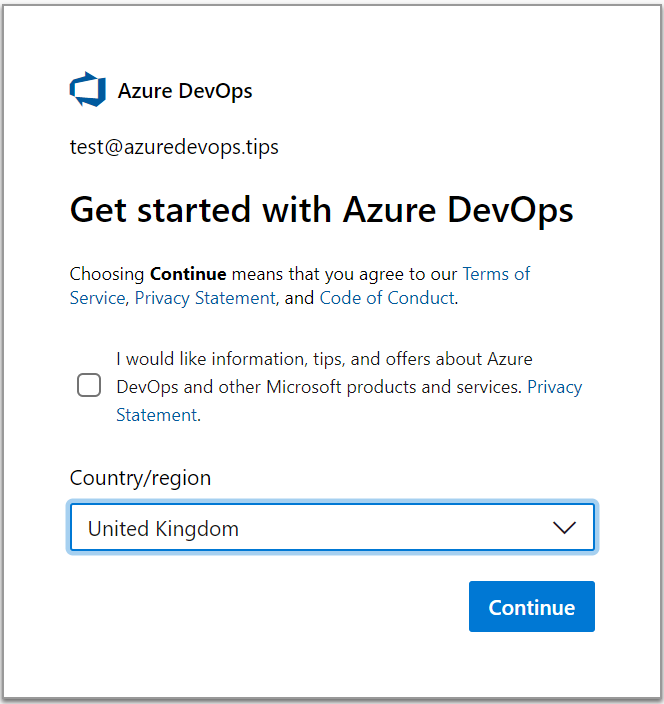This screenshot has height=704, width=664.
Task: Expand the country list chevron arrow
Action: coord(564,528)
